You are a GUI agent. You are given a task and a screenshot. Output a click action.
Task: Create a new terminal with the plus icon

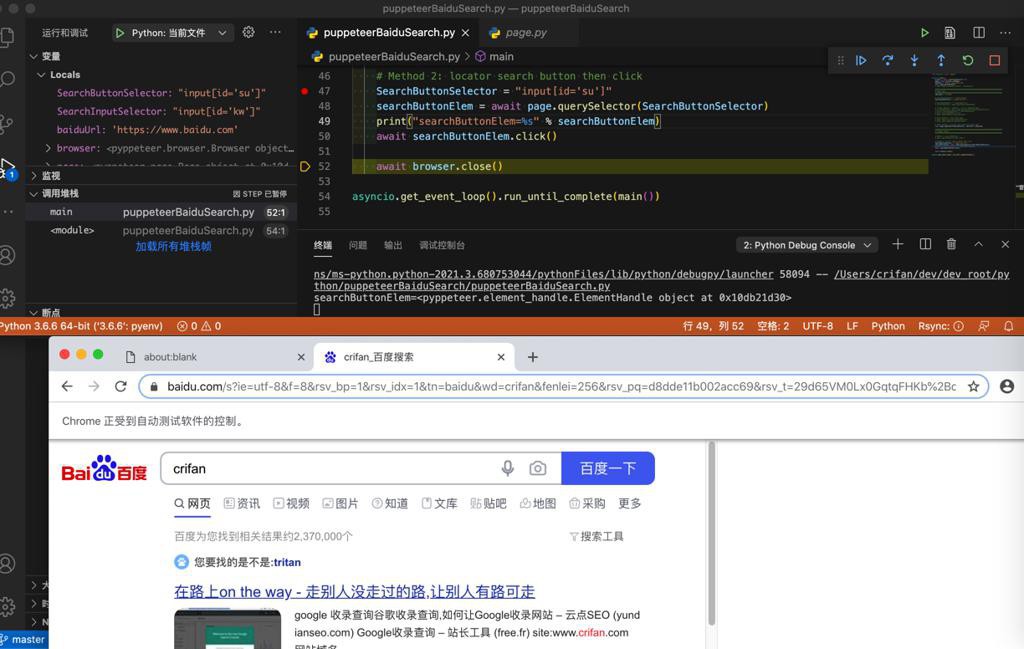898,244
